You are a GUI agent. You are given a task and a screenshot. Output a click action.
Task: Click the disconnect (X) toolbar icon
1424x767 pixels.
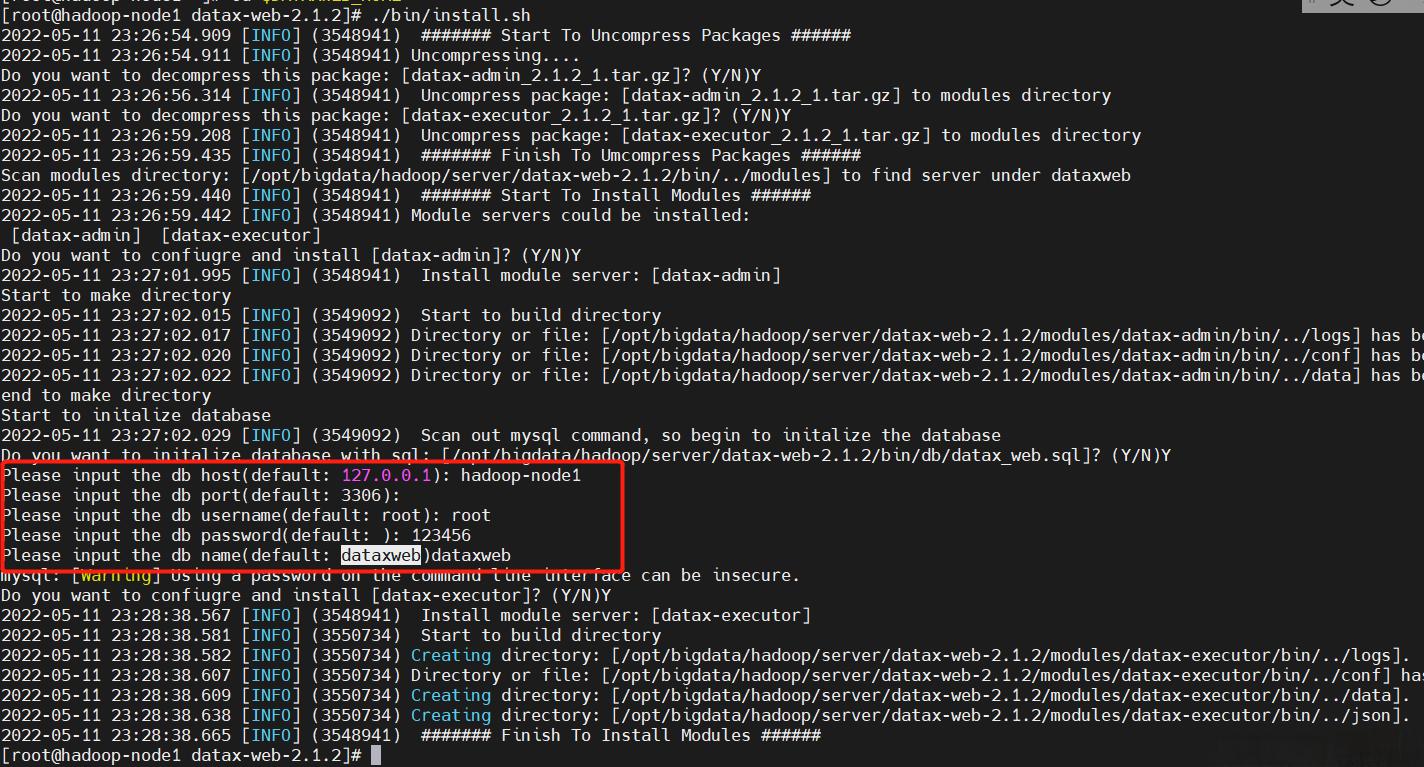pyautogui.click(x=1342, y=4)
